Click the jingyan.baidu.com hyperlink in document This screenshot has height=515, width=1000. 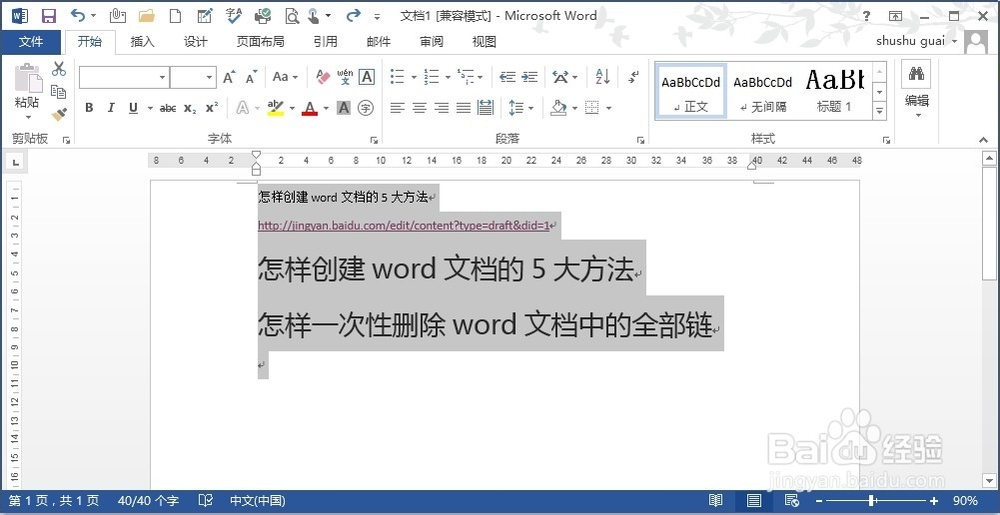tap(404, 226)
